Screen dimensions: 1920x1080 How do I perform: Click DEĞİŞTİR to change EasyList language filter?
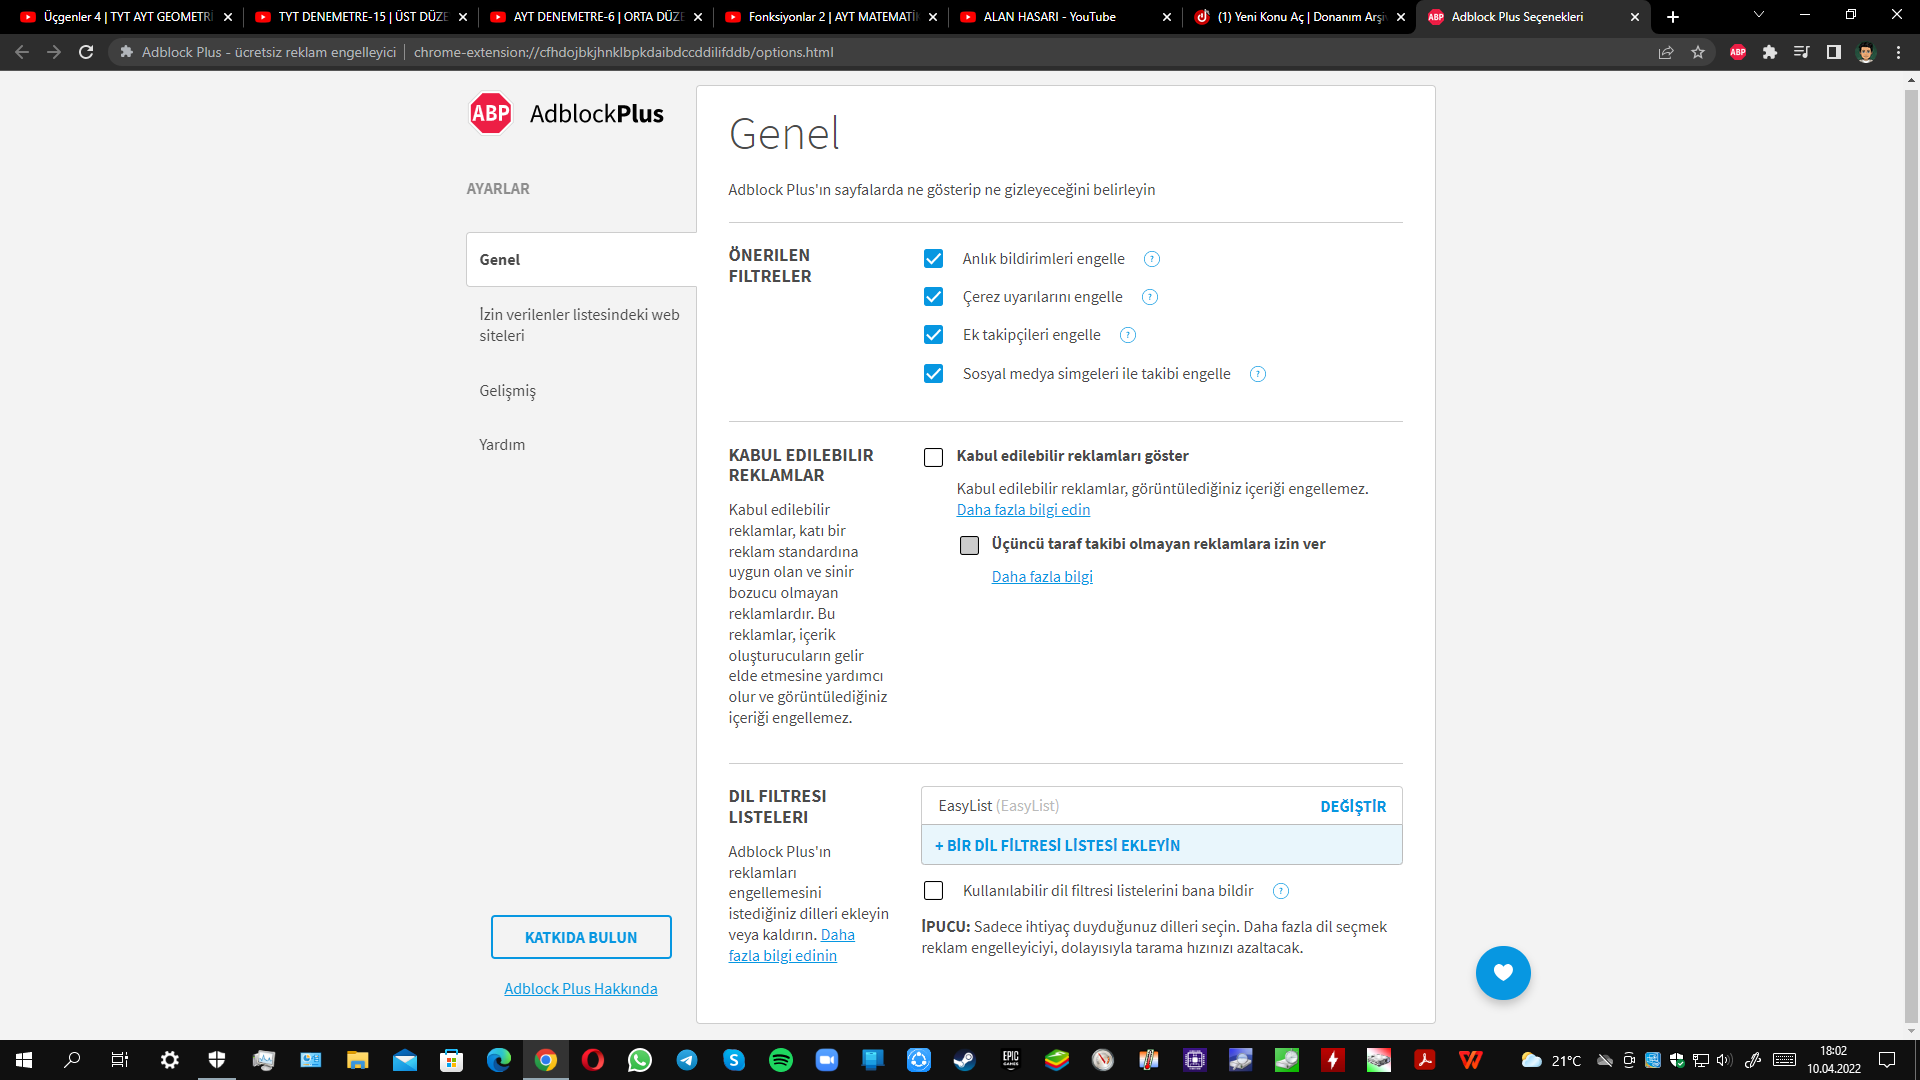(x=1352, y=806)
